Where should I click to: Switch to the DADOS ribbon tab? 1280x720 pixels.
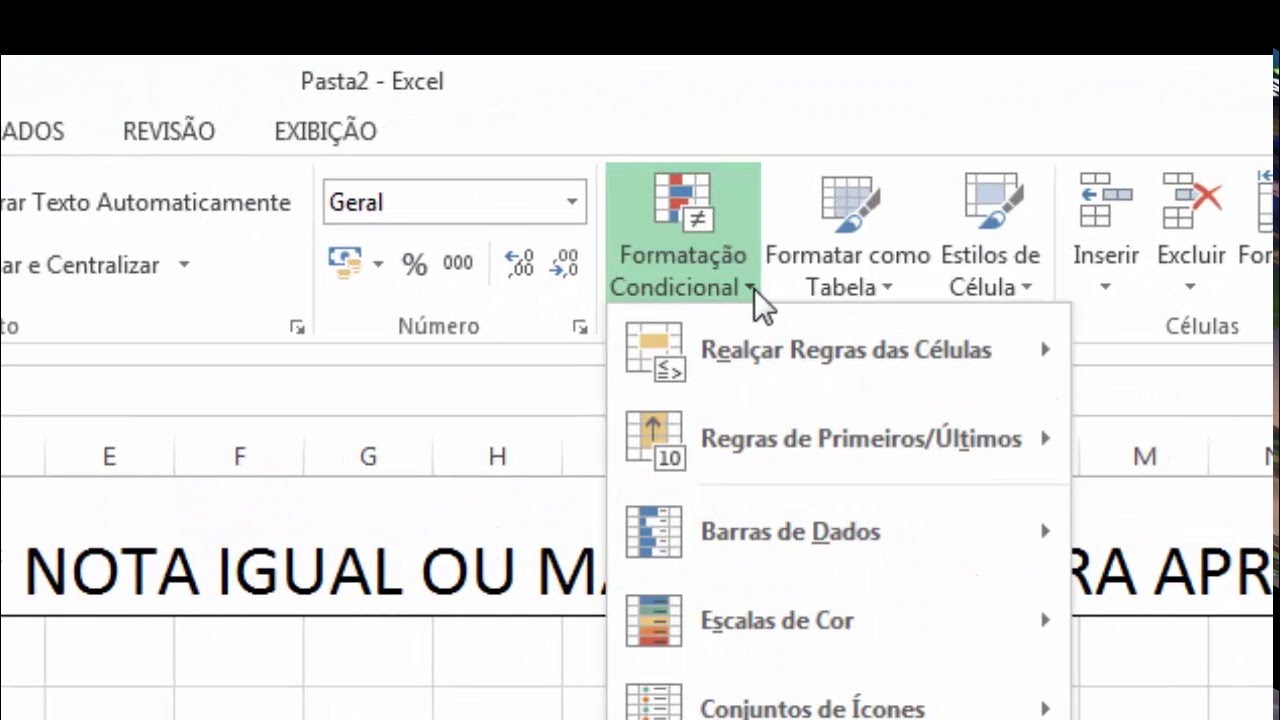click(x=32, y=132)
